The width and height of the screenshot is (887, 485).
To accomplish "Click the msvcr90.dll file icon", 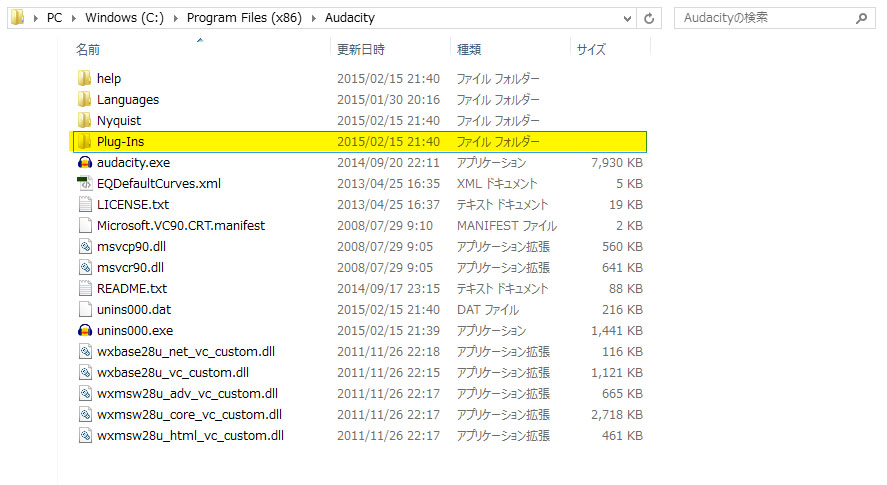I will 85,267.
